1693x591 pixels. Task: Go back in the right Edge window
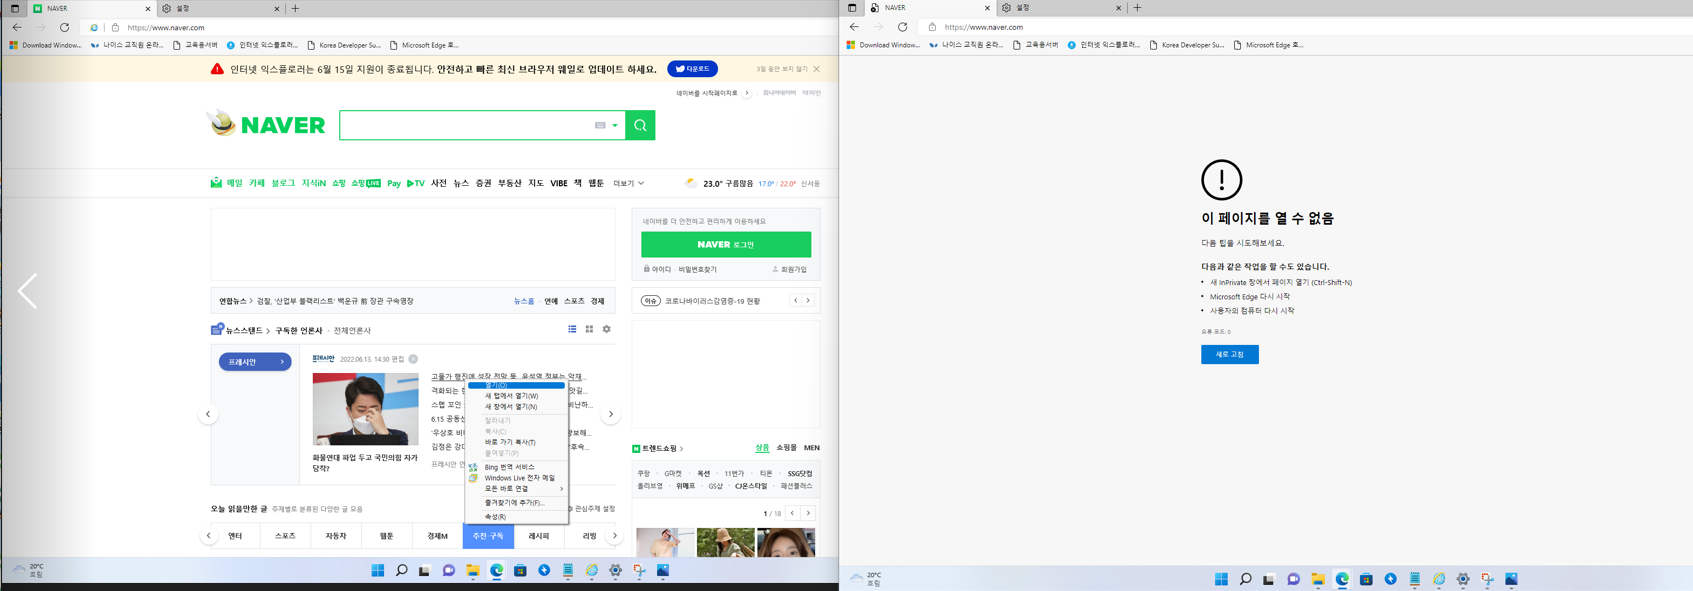pos(854,27)
